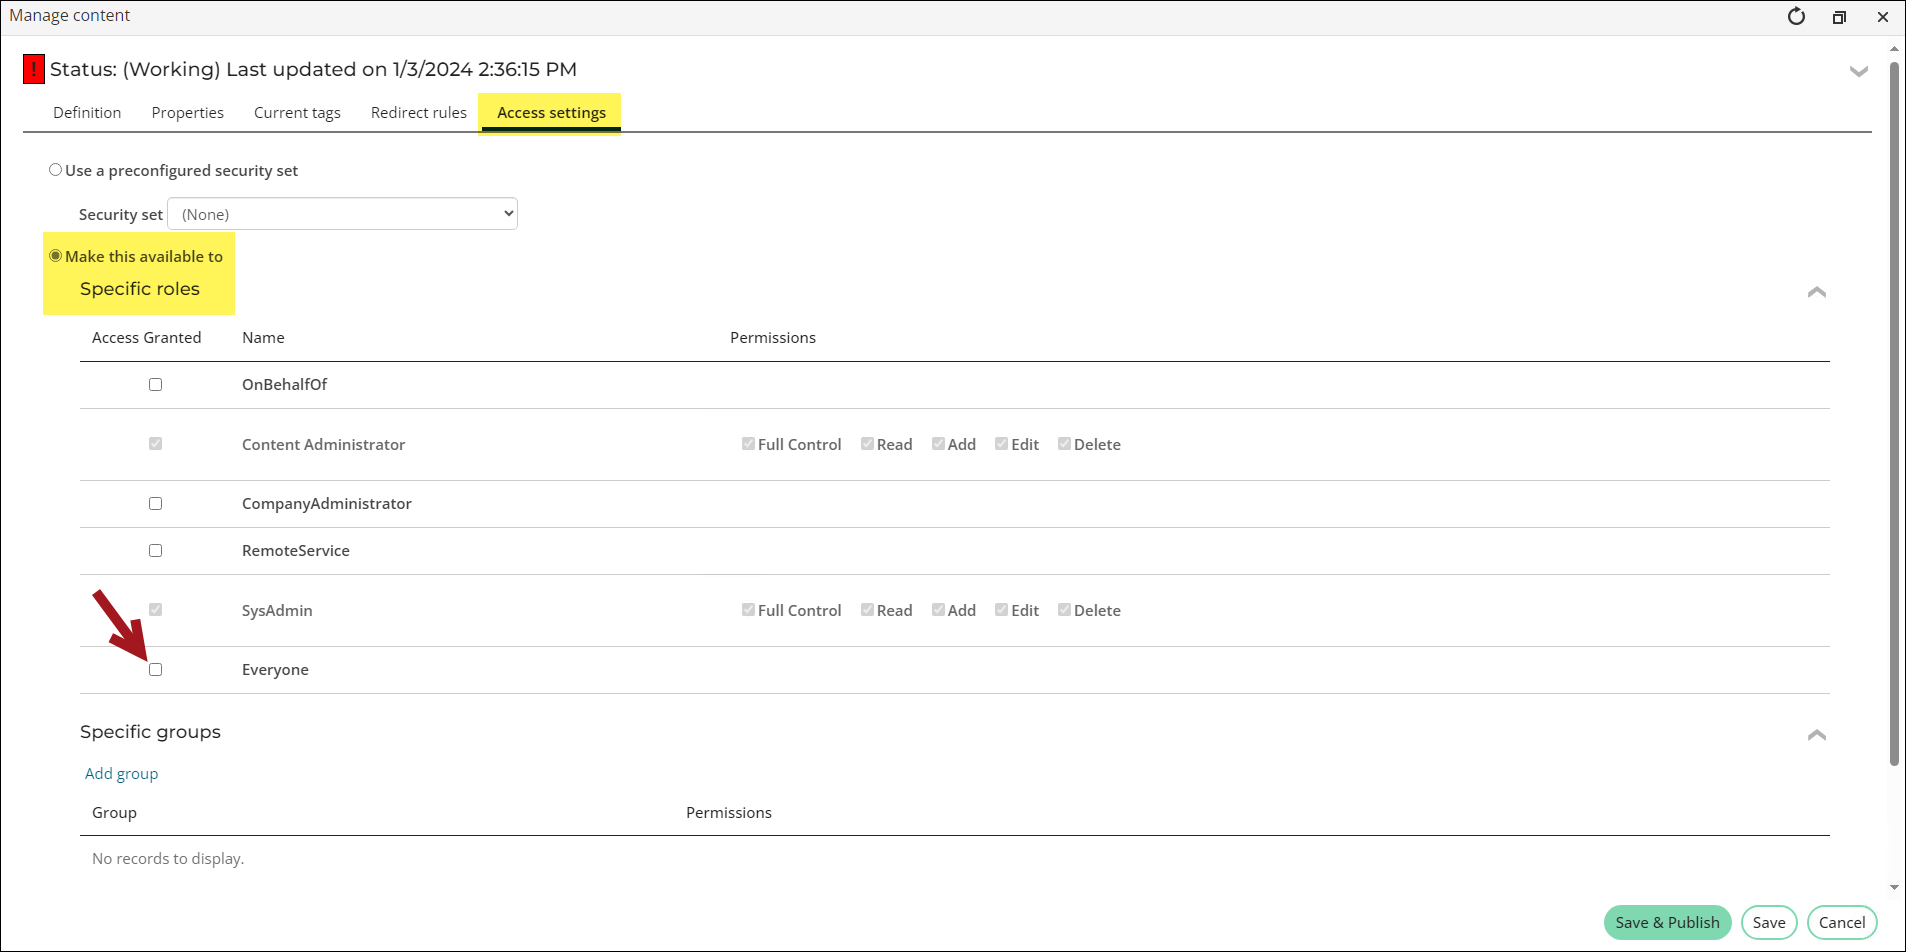The height and width of the screenshot is (952, 1906).
Task: Click the No records to display text
Action: pyautogui.click(x=168, y=859)
